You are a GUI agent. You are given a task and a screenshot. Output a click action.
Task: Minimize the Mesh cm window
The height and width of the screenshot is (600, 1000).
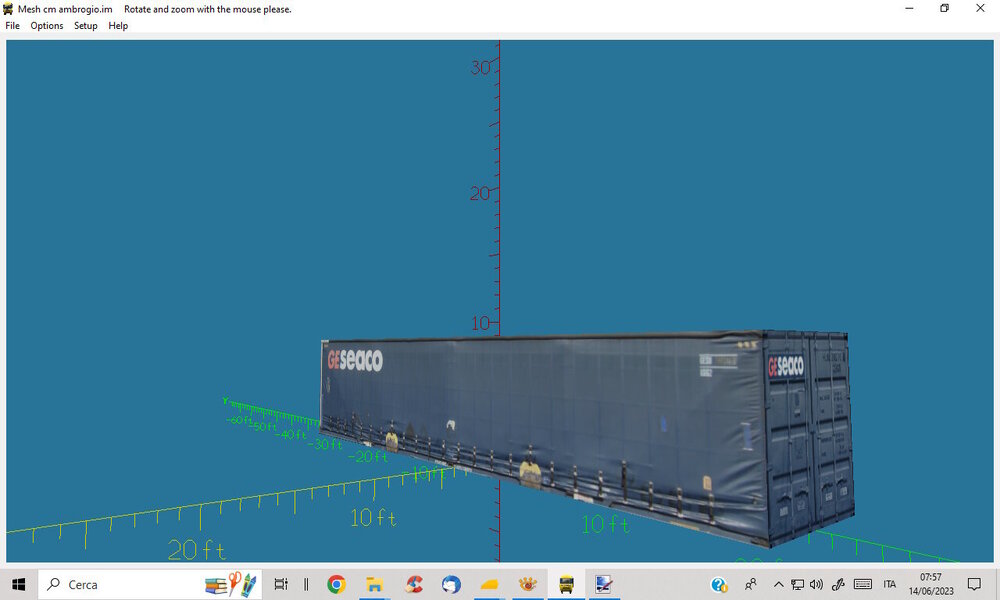point(909,8)
